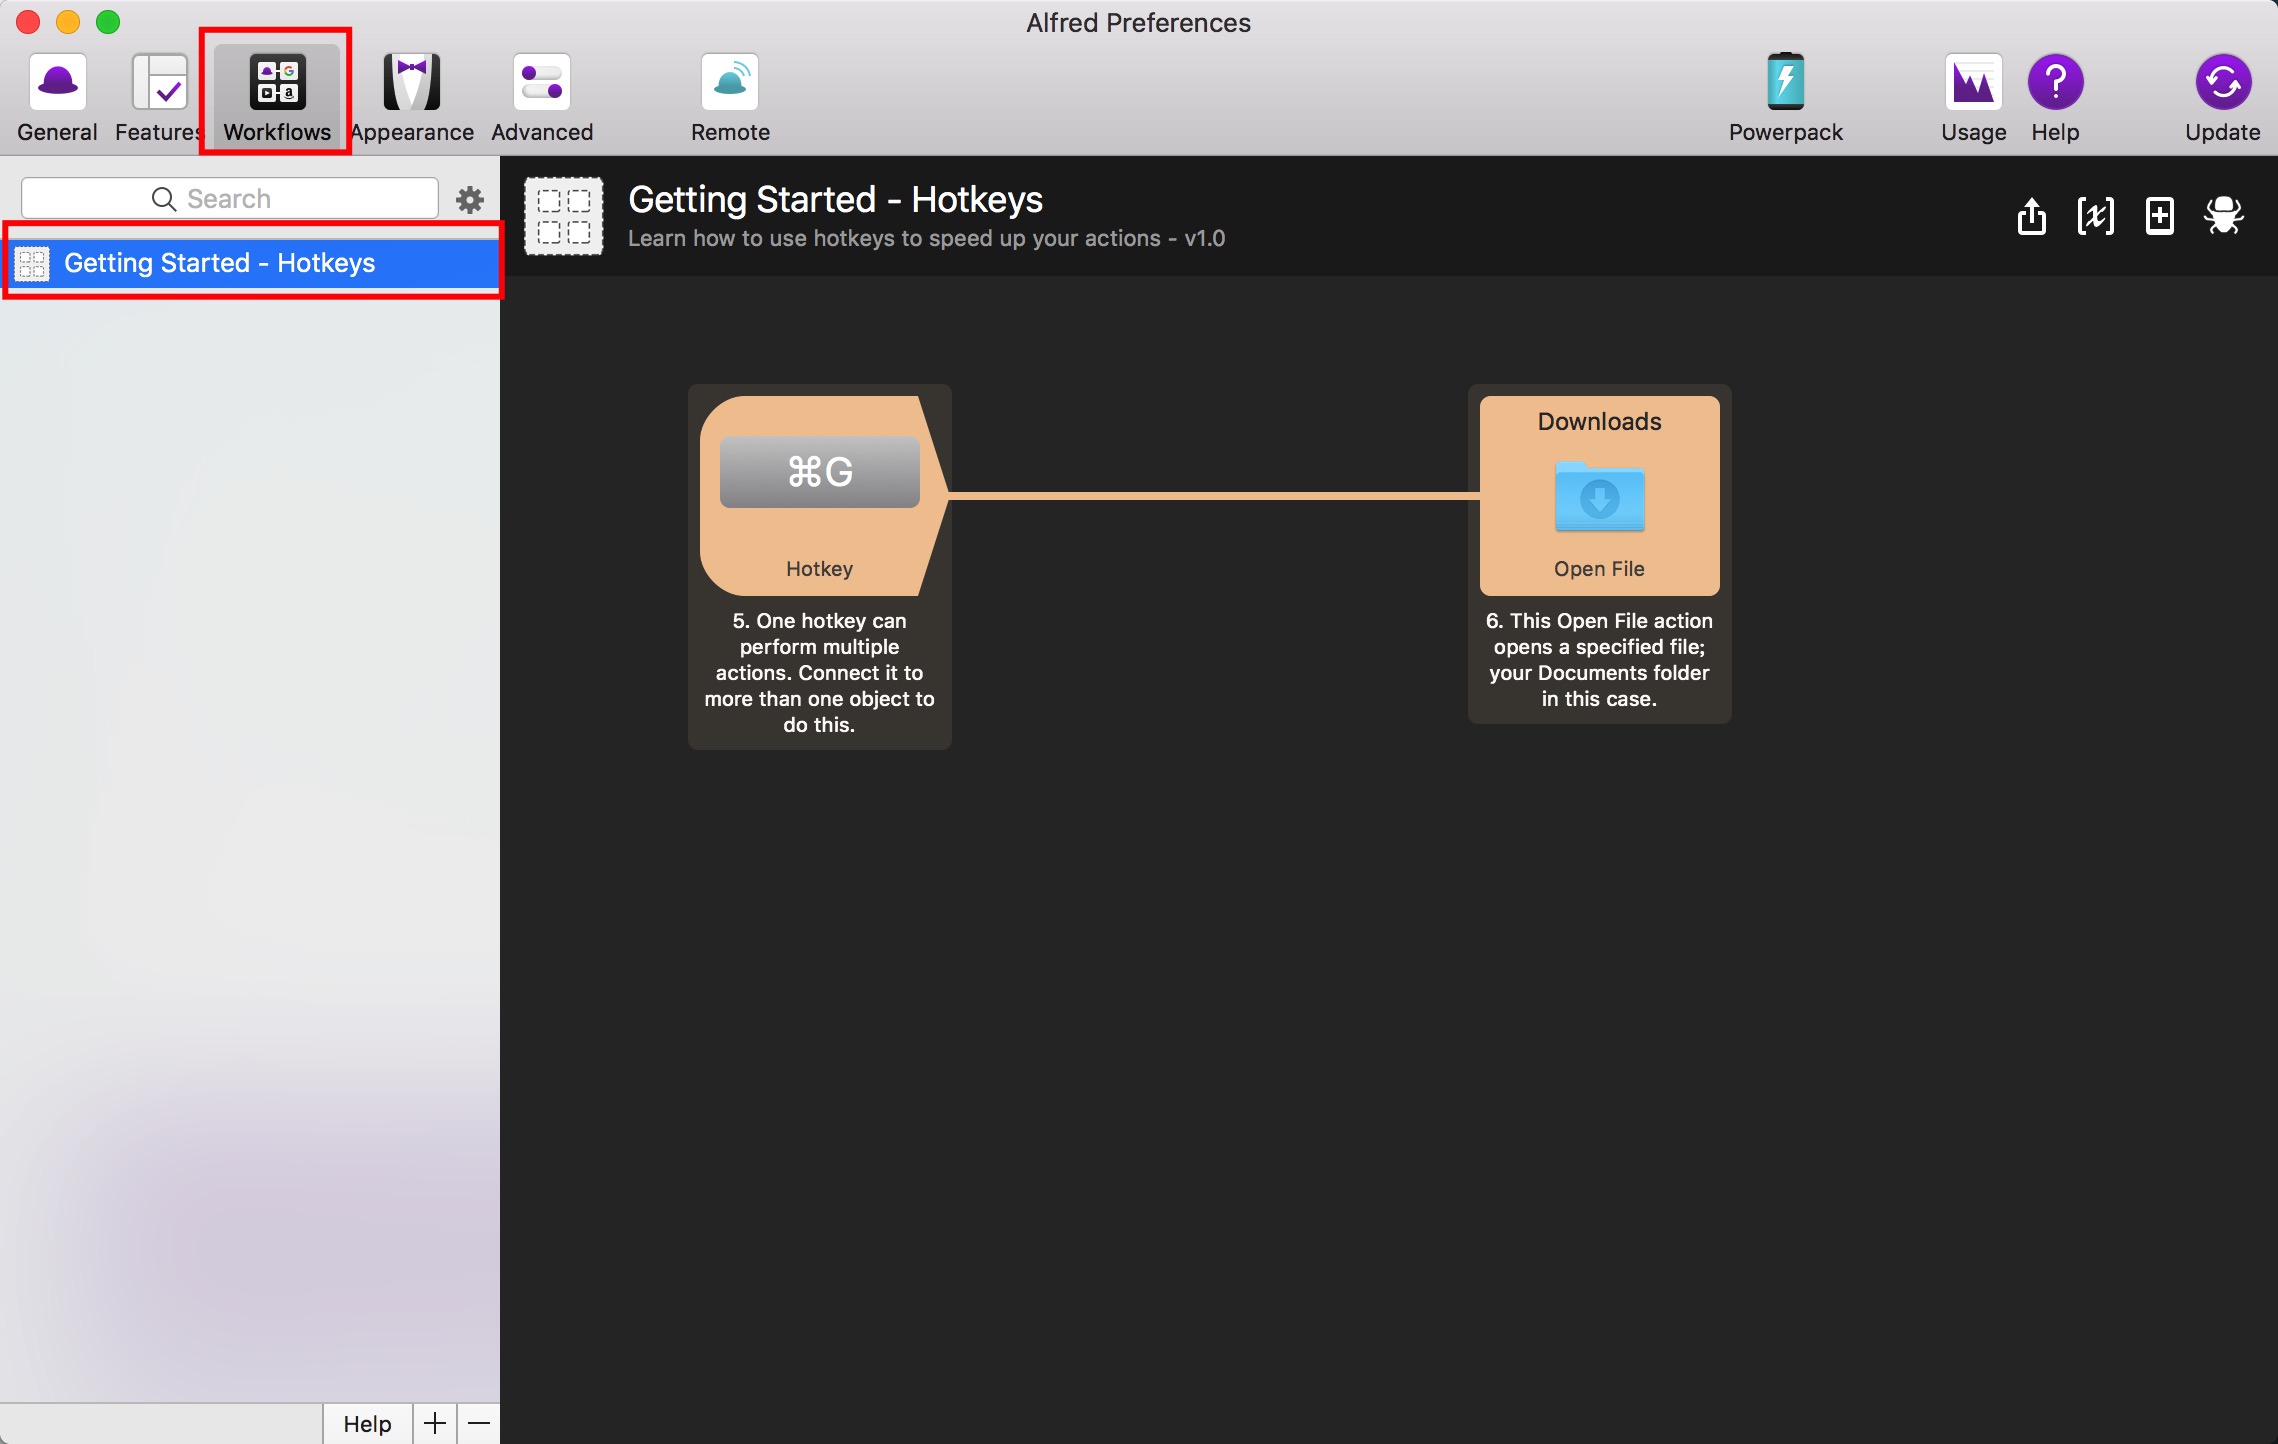Screen dimensions: 2278x1444
Task: Add a new workflow with plus button
Action: pos(435,1423)
